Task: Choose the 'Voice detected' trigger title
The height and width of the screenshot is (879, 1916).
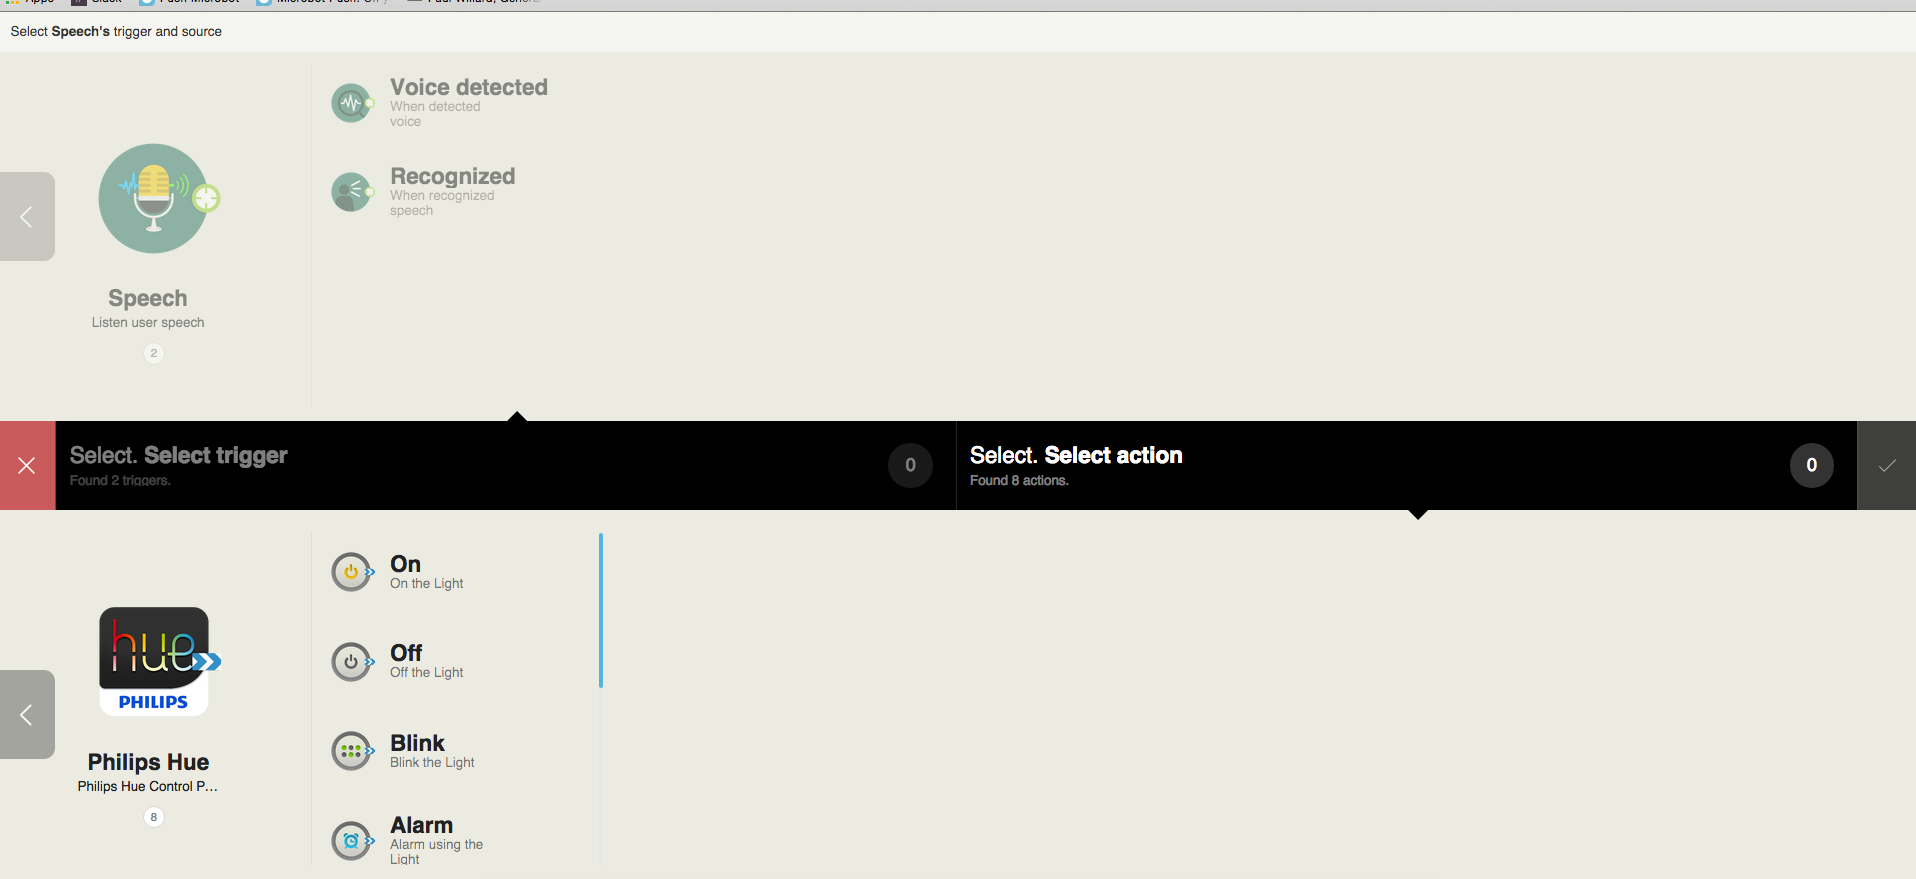Action: coord(469,87)
